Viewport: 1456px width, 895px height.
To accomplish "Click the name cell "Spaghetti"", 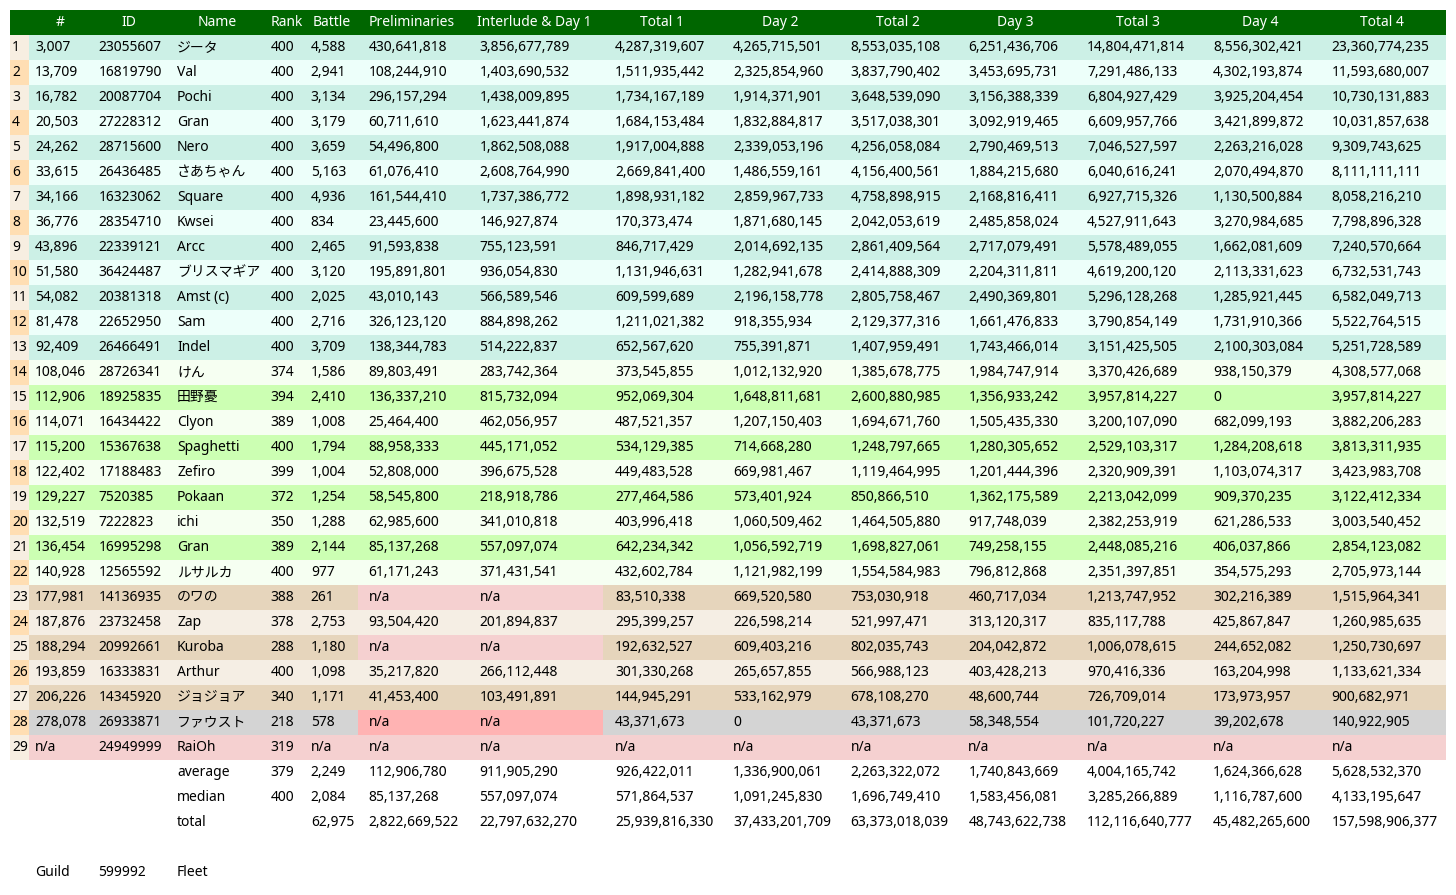I will 208,446.
